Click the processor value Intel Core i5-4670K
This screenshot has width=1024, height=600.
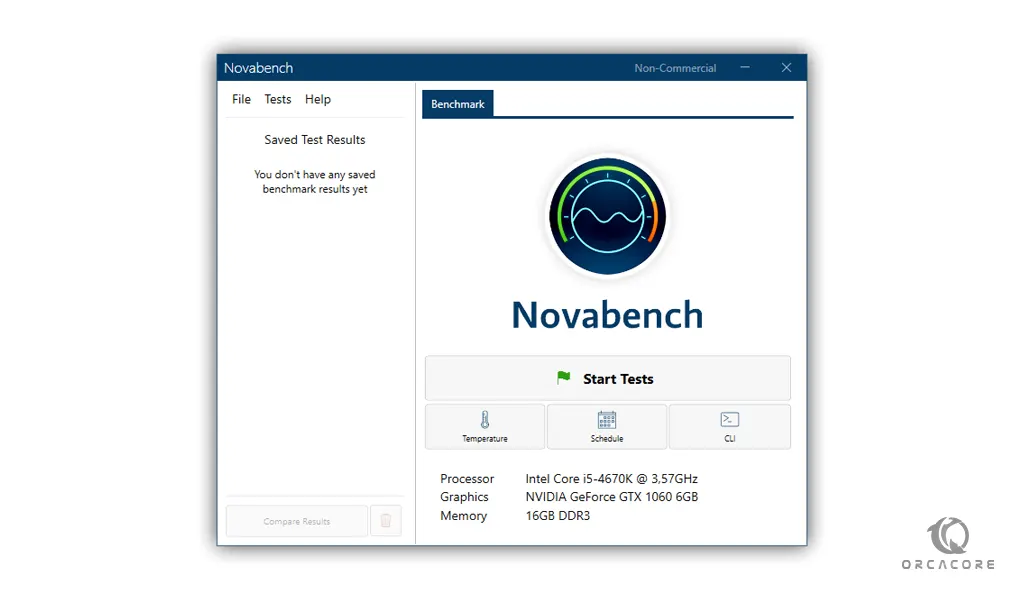[611, 479]
